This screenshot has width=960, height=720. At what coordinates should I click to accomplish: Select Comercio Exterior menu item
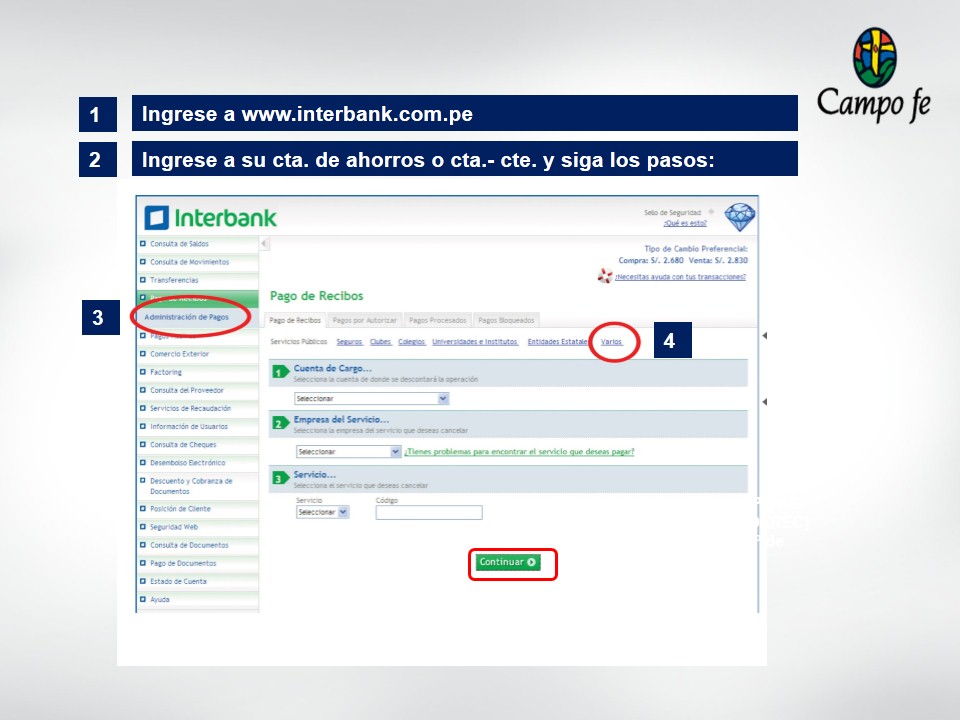[179, 354]
